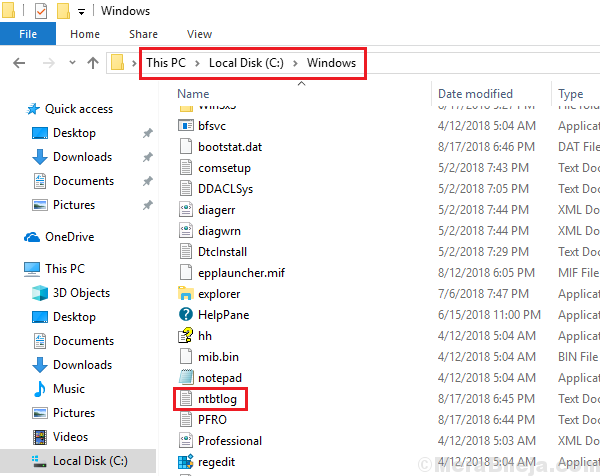This screenshot has width=600, height=476.
Task: Select Quick access in navigation pane
Action: [79, 109]
